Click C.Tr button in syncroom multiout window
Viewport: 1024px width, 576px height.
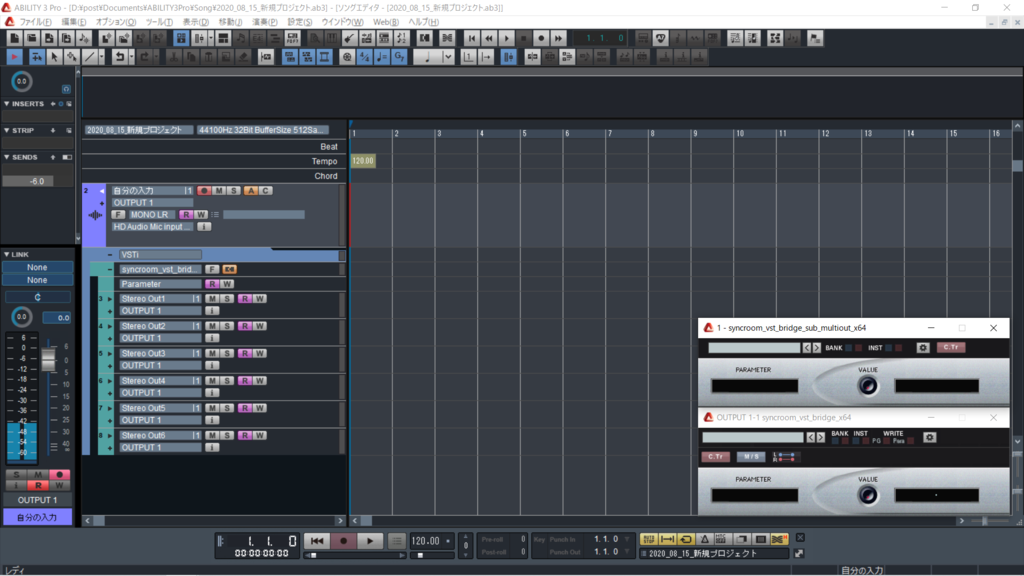[951, 347]
